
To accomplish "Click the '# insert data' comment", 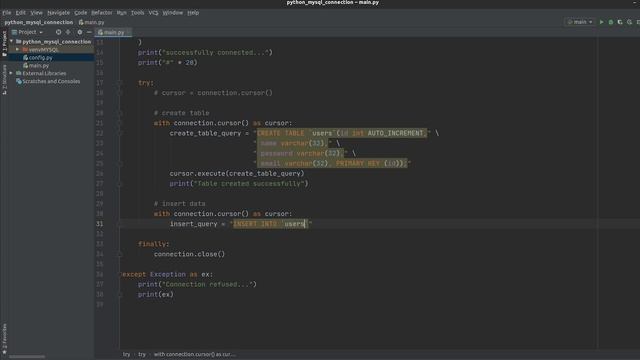I will [x=180, y=204].
